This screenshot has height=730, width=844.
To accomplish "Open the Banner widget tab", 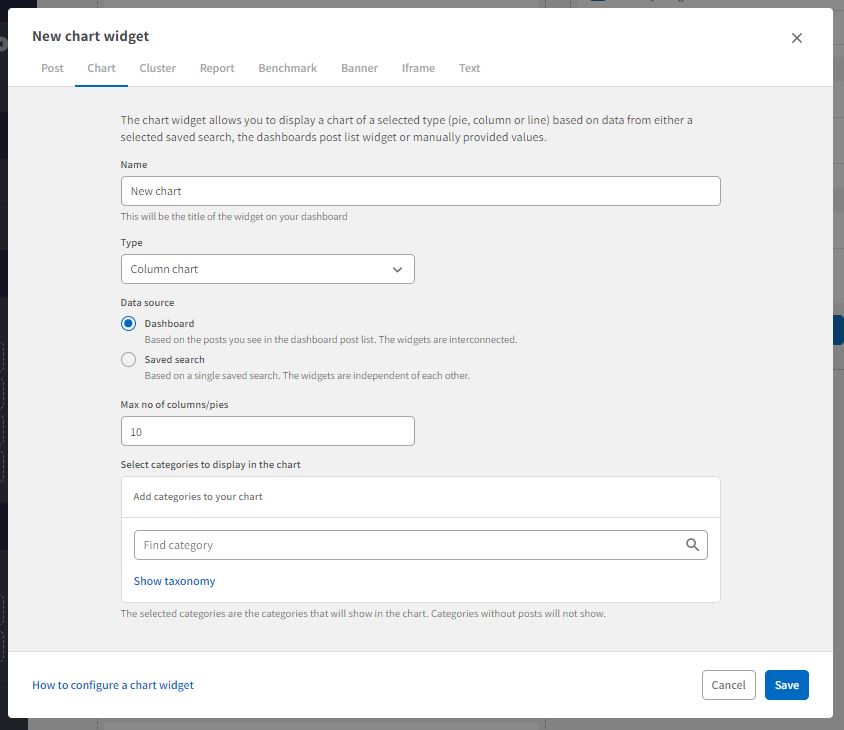I will pos(359,68).
